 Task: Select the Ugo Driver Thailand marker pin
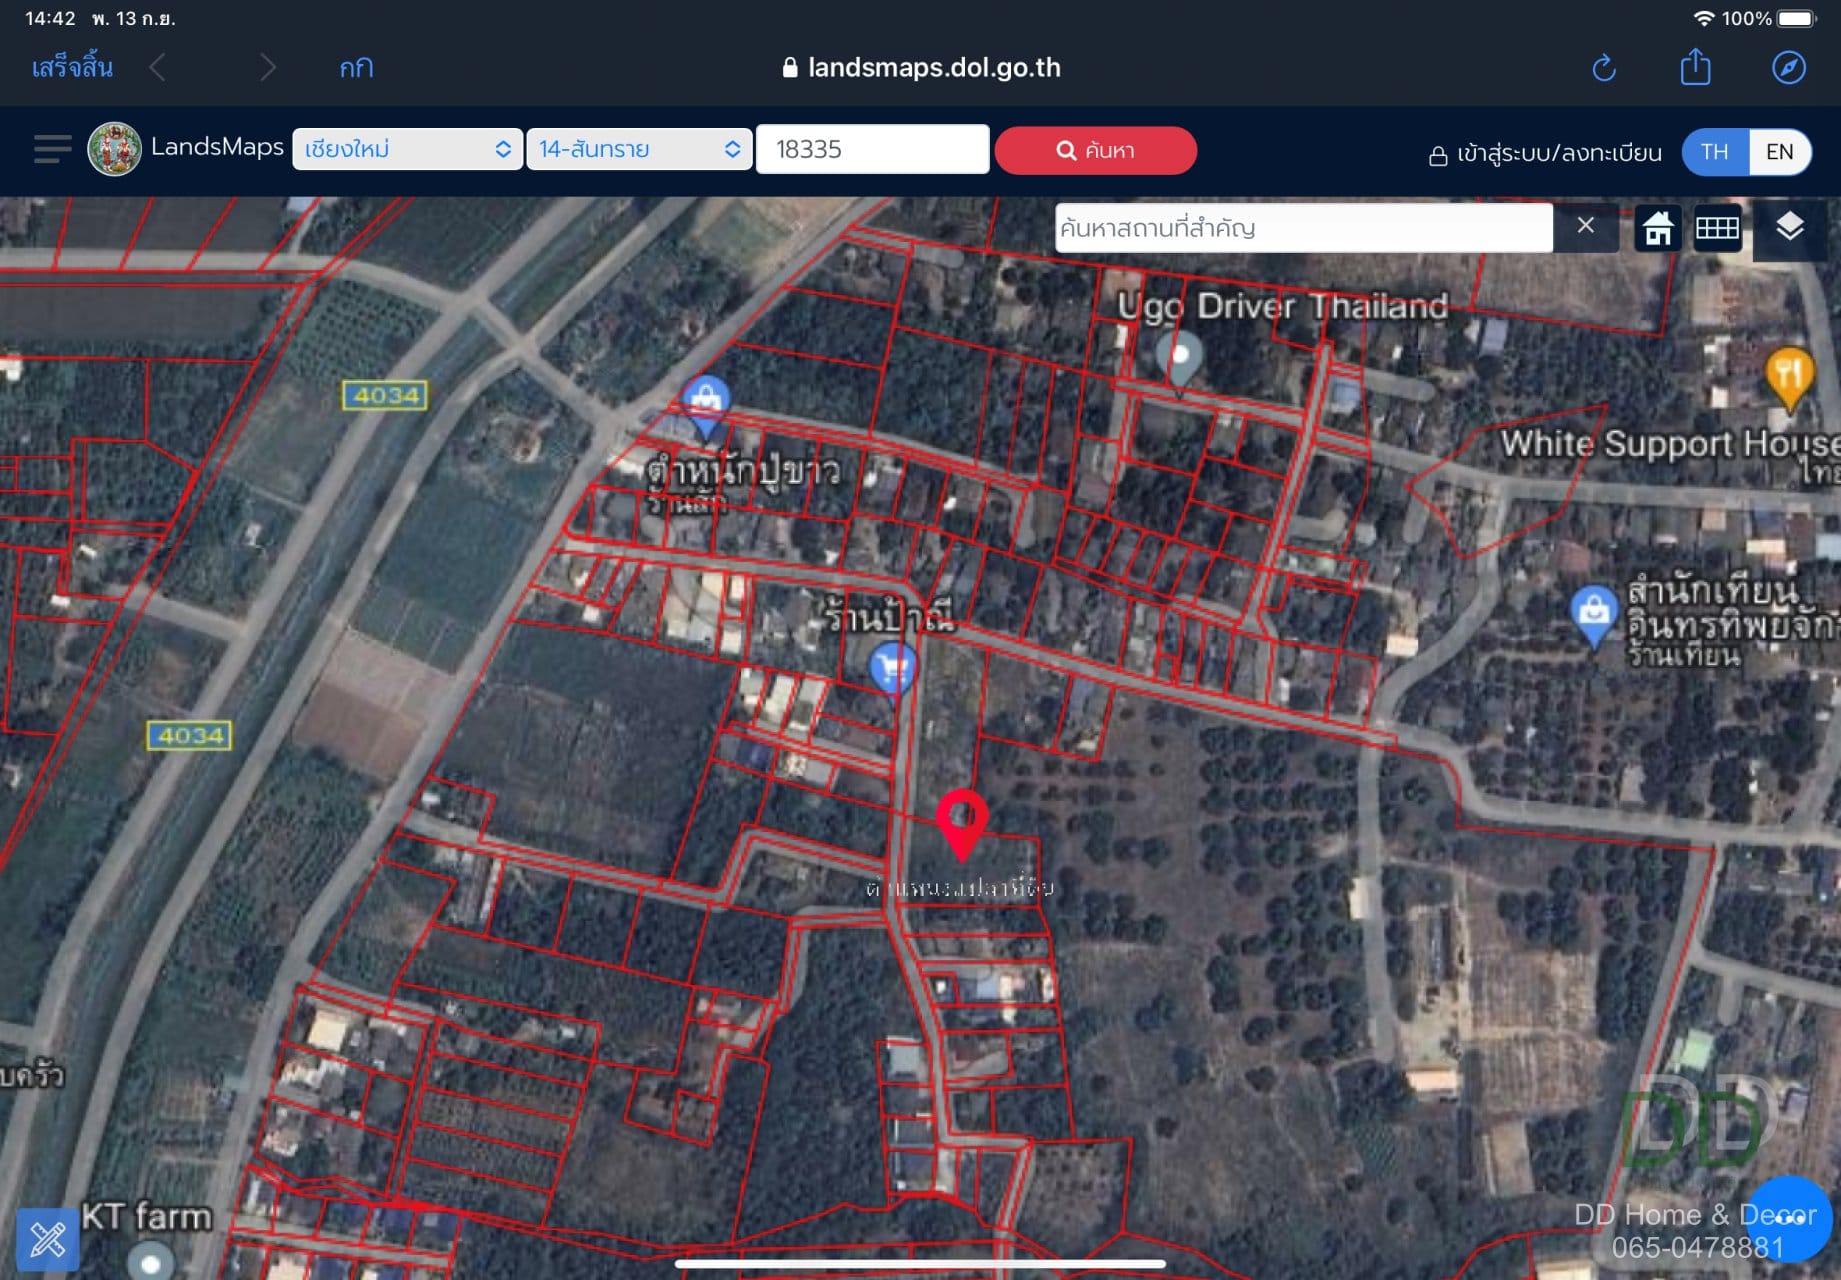[1179, 360]
